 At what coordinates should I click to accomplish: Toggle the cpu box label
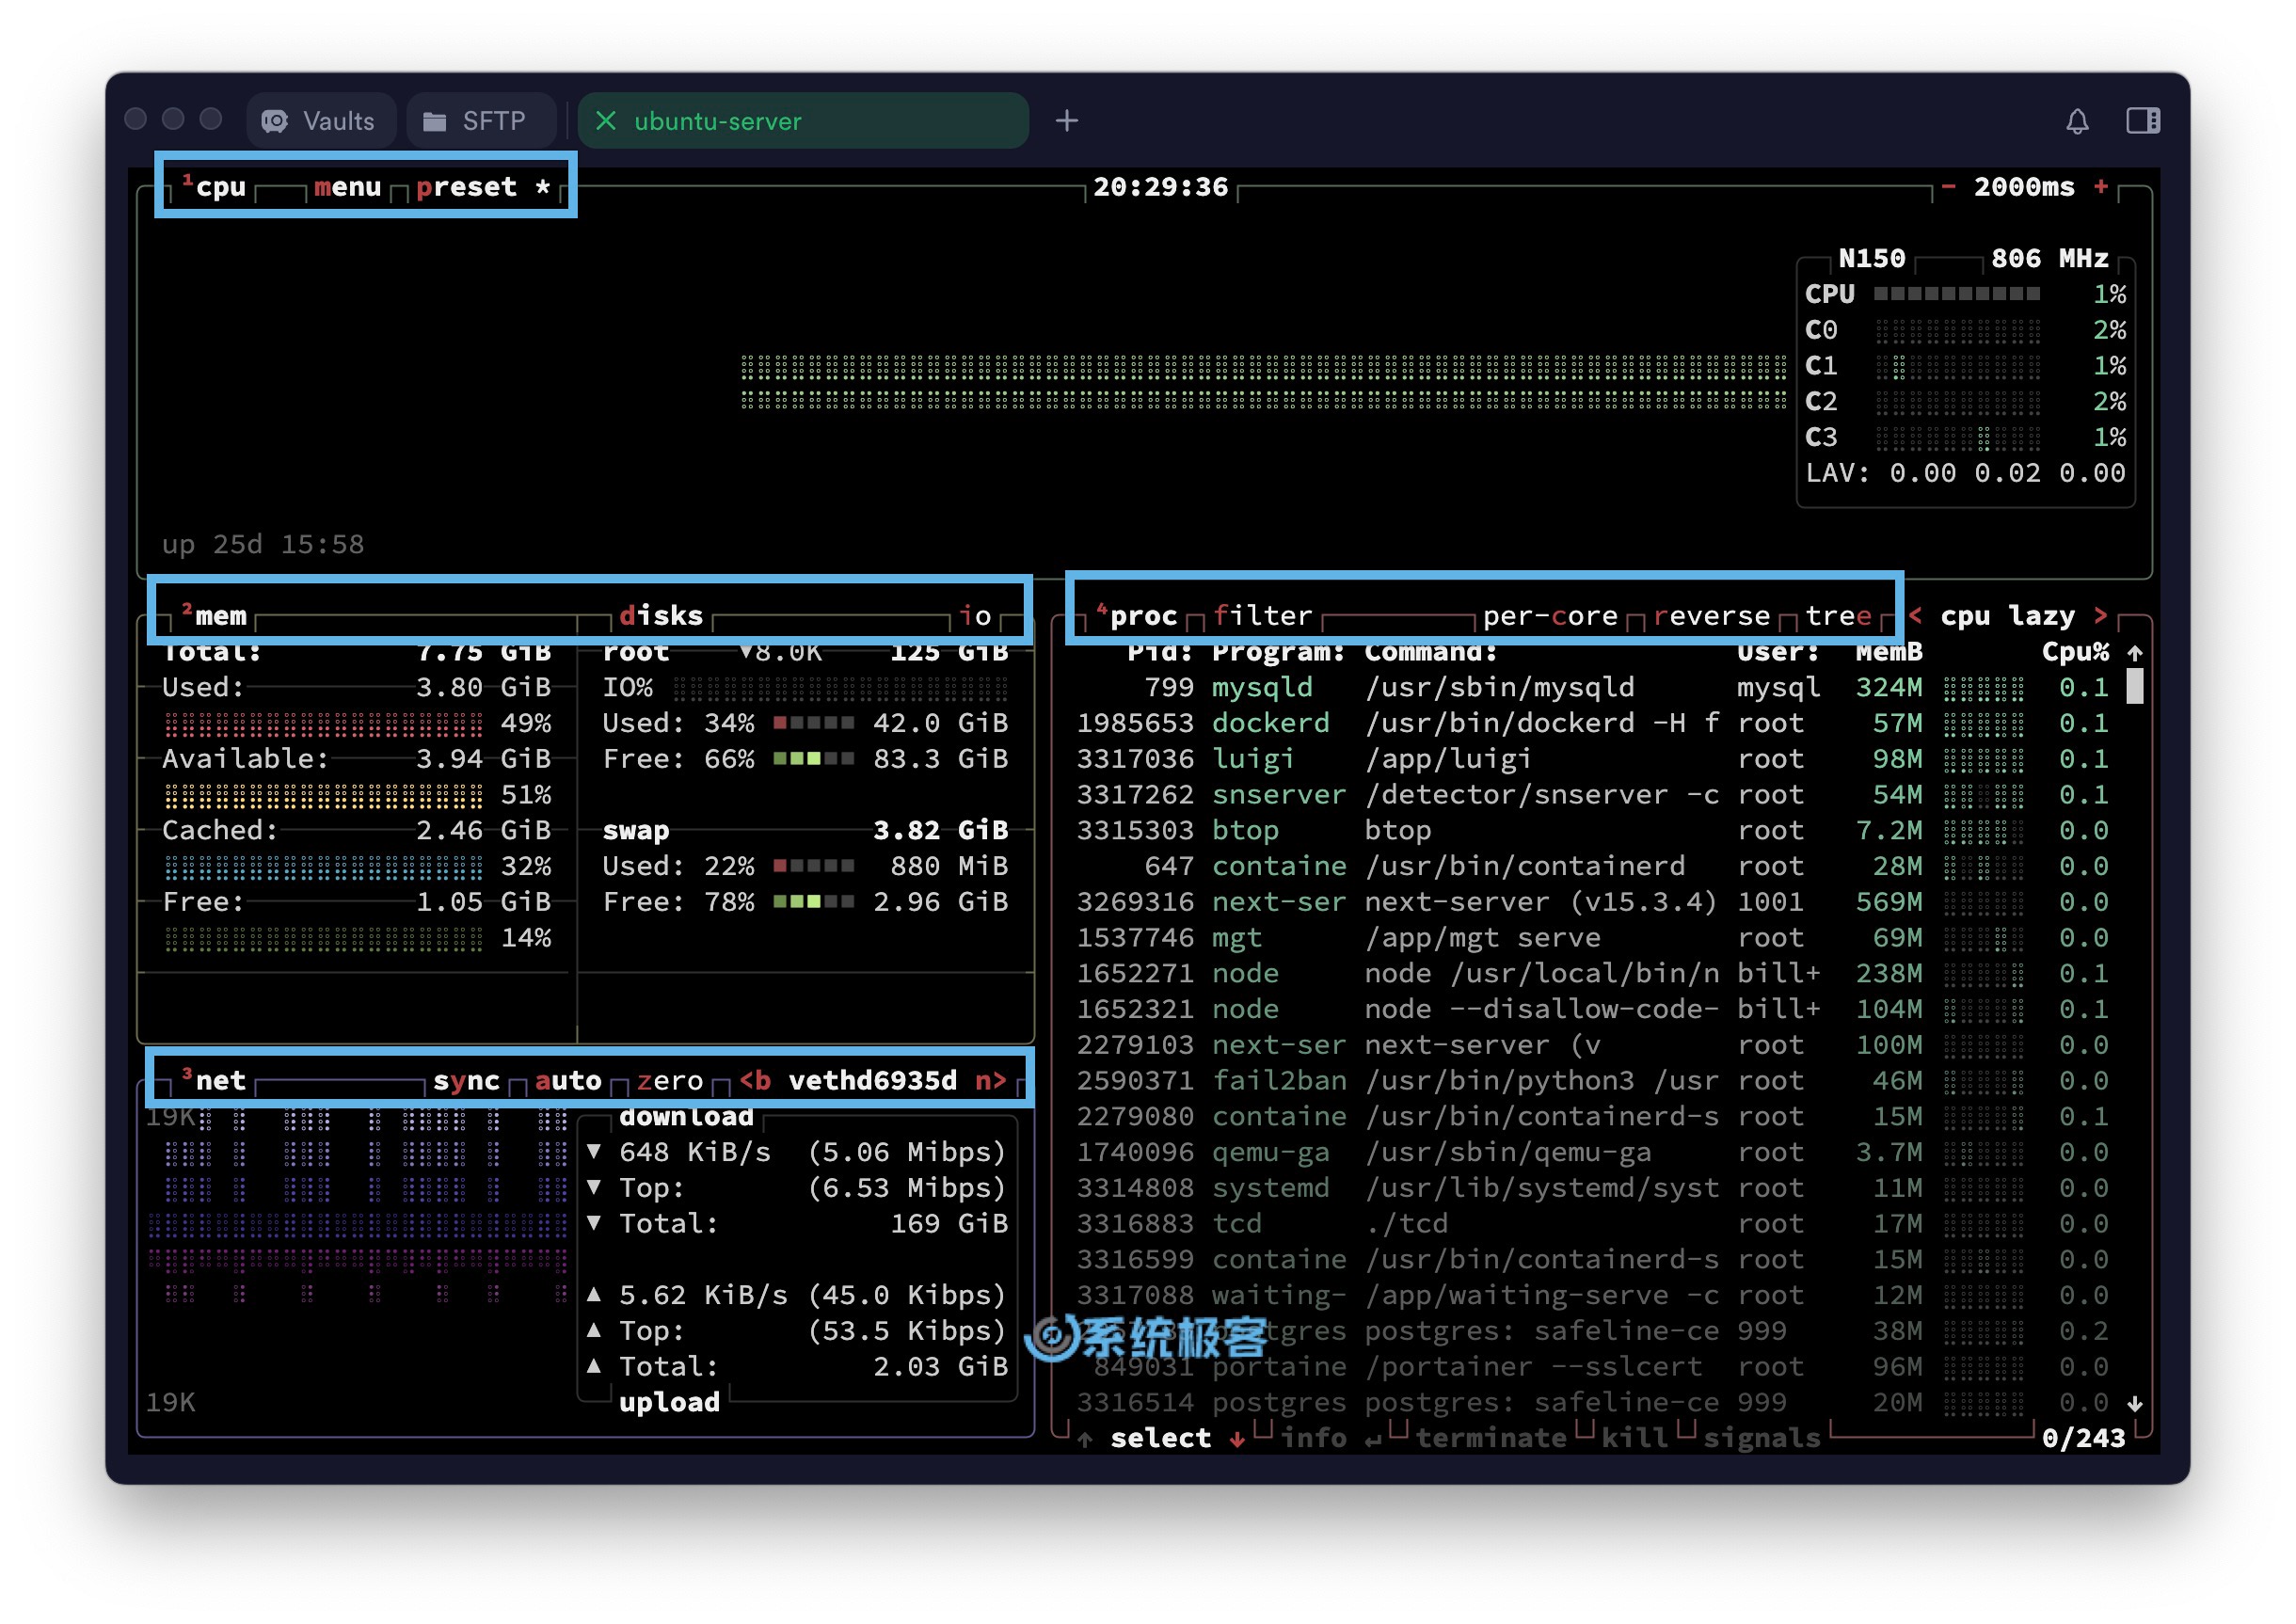[213, 187]
